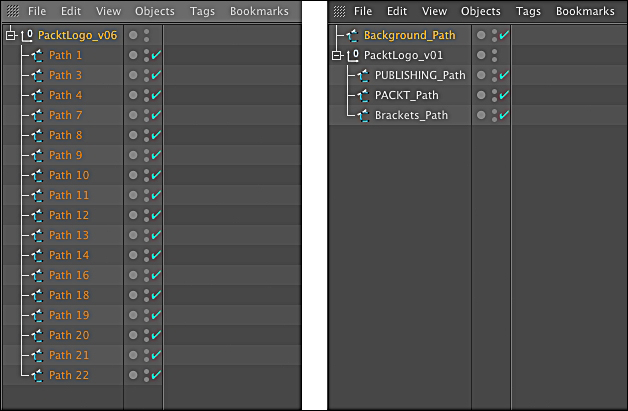Click the spline icon next to Brackets_Path
This screenshot has width=628, height=411.
tap(363, 115)
